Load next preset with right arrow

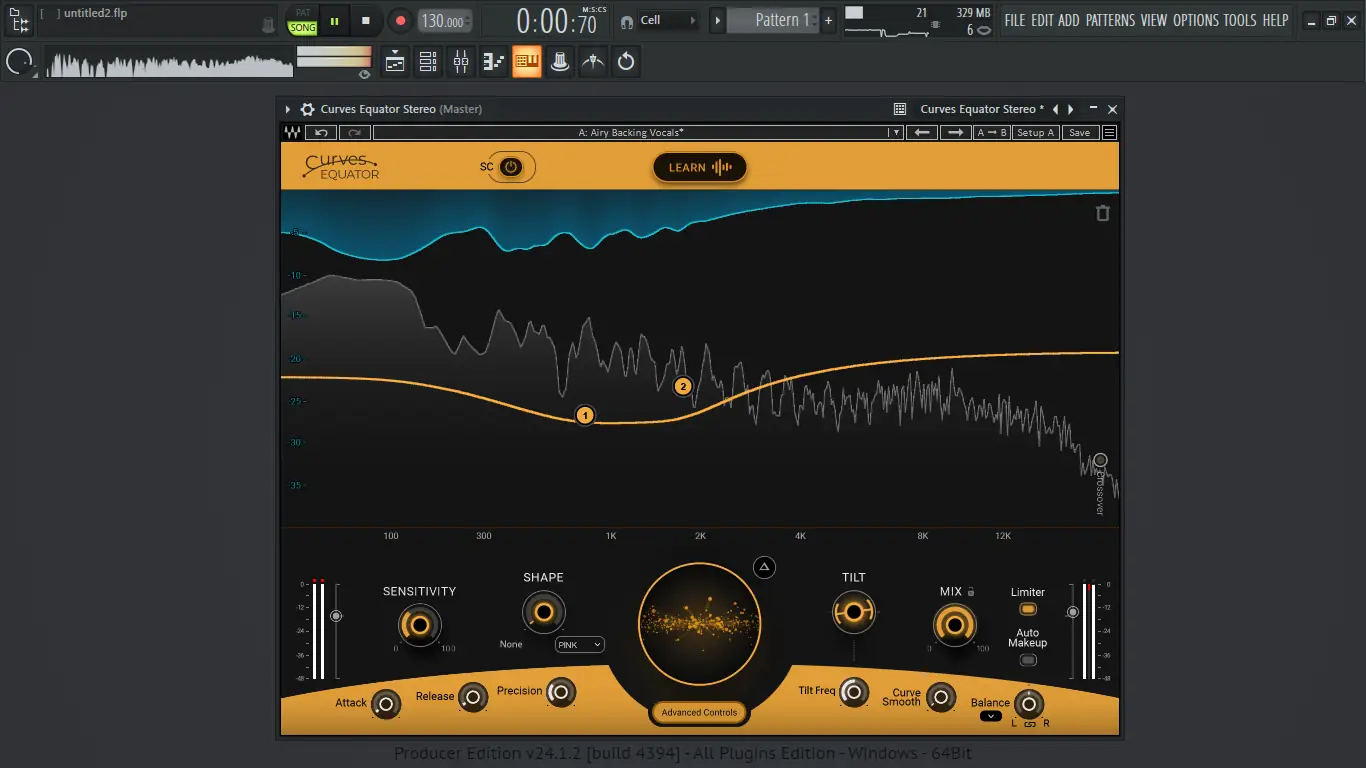pos(956,132)
